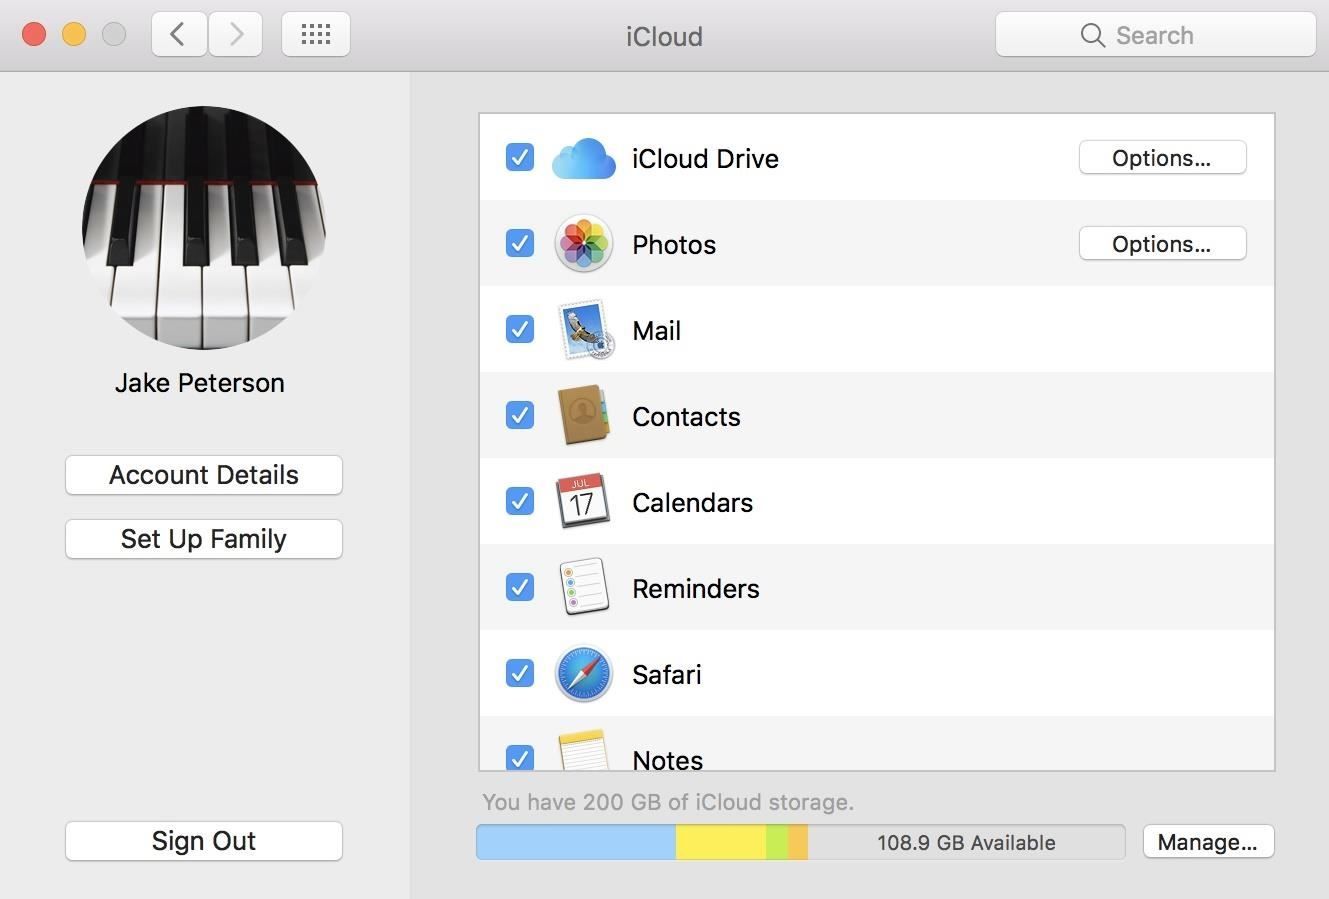1329x899 pixels.
Task: Click the yellow segment of storage bar
Action: pos(720,842)
